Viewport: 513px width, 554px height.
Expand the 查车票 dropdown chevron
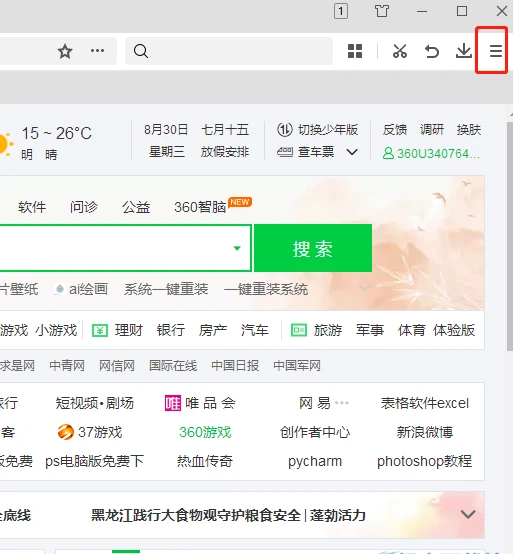pos(352,152)
